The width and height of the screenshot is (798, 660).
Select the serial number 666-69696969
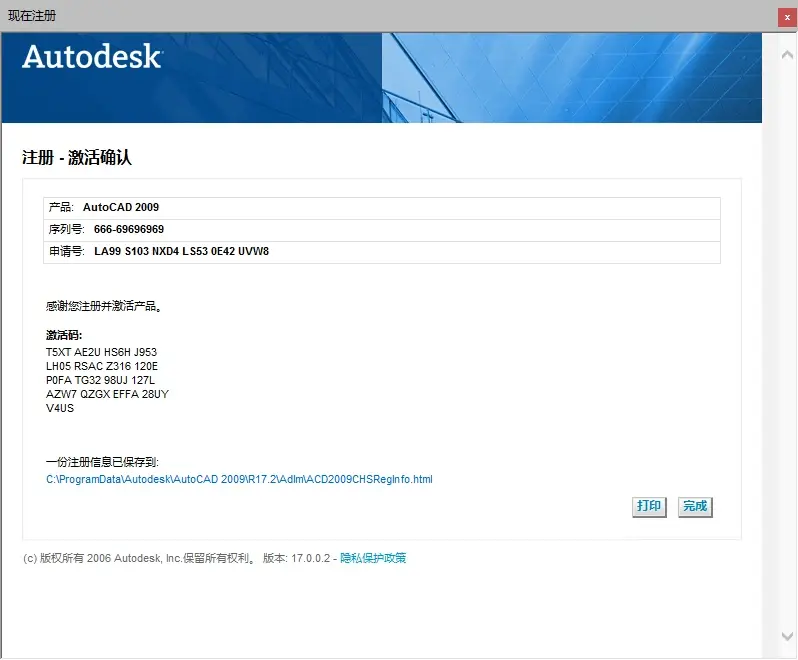click(x=129, y=229)
